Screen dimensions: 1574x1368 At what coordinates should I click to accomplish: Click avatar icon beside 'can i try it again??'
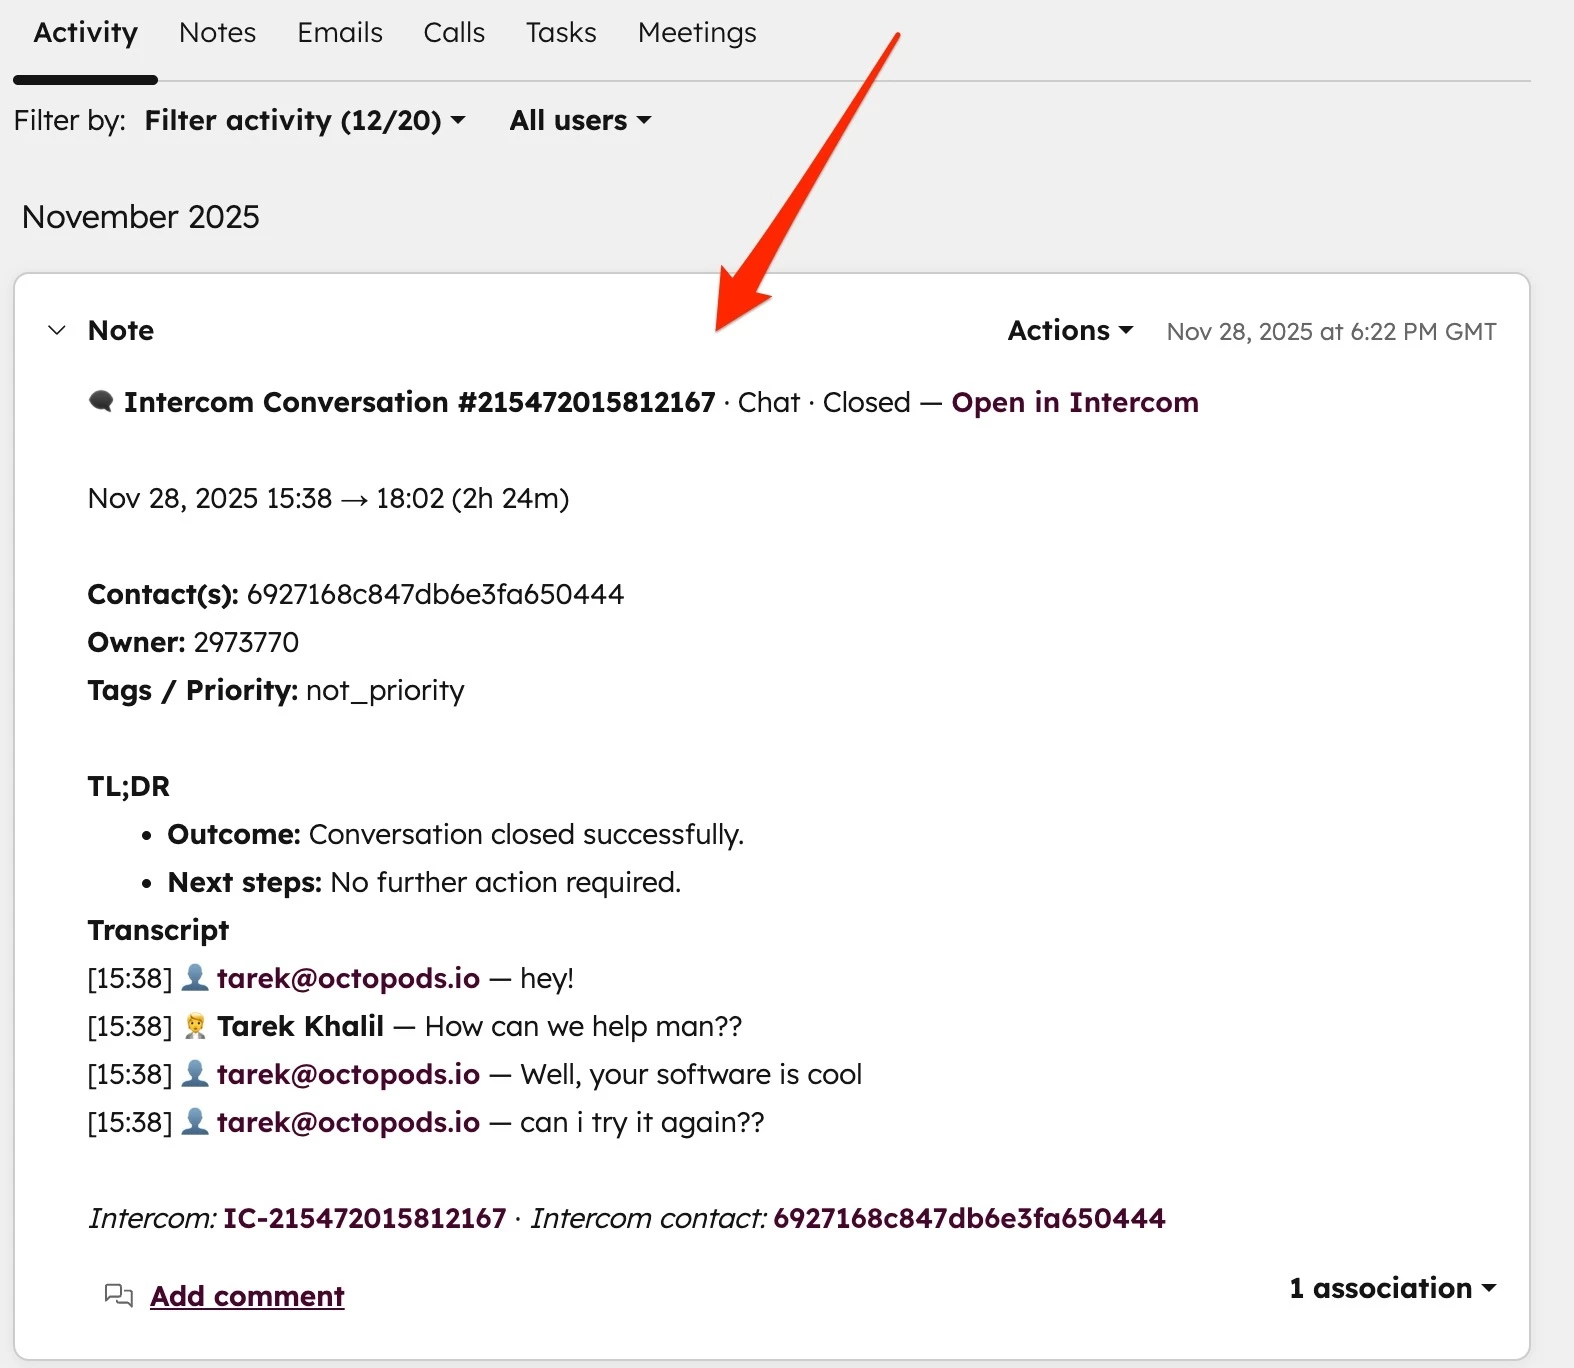click(x=195, y=1121)
